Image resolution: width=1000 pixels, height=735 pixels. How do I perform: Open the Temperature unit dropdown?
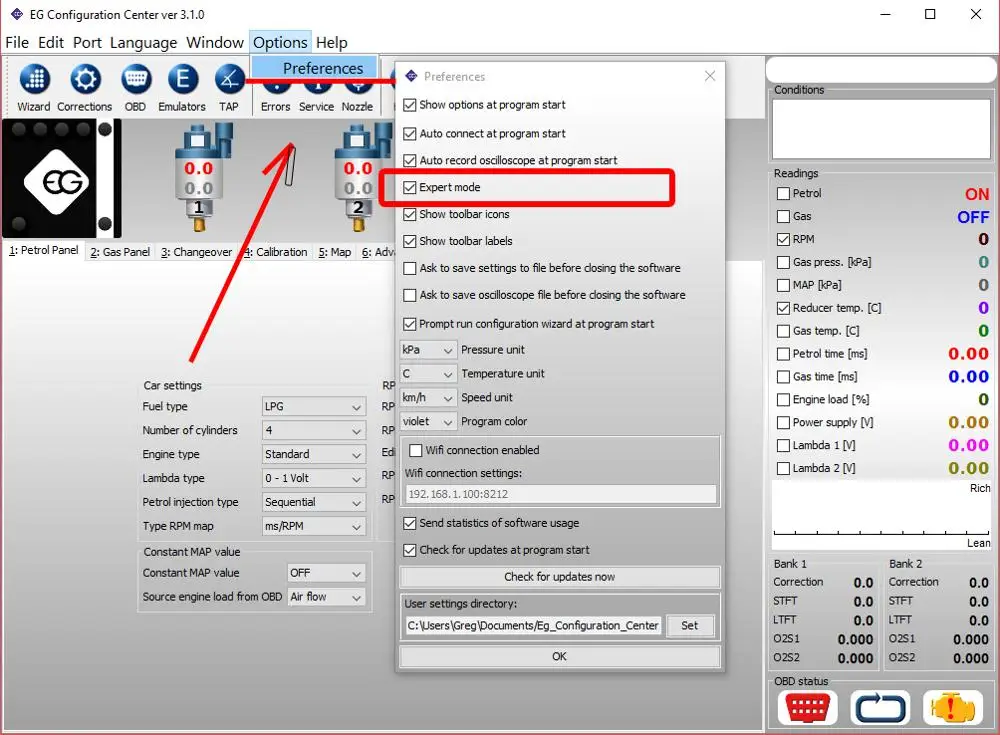(x=428, y=373)
